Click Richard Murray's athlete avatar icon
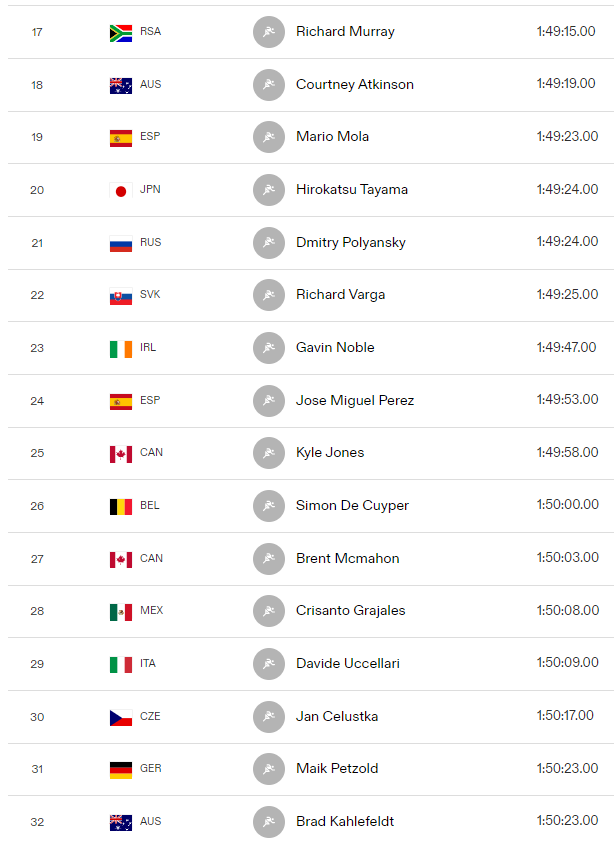 [x=268, y=32]
